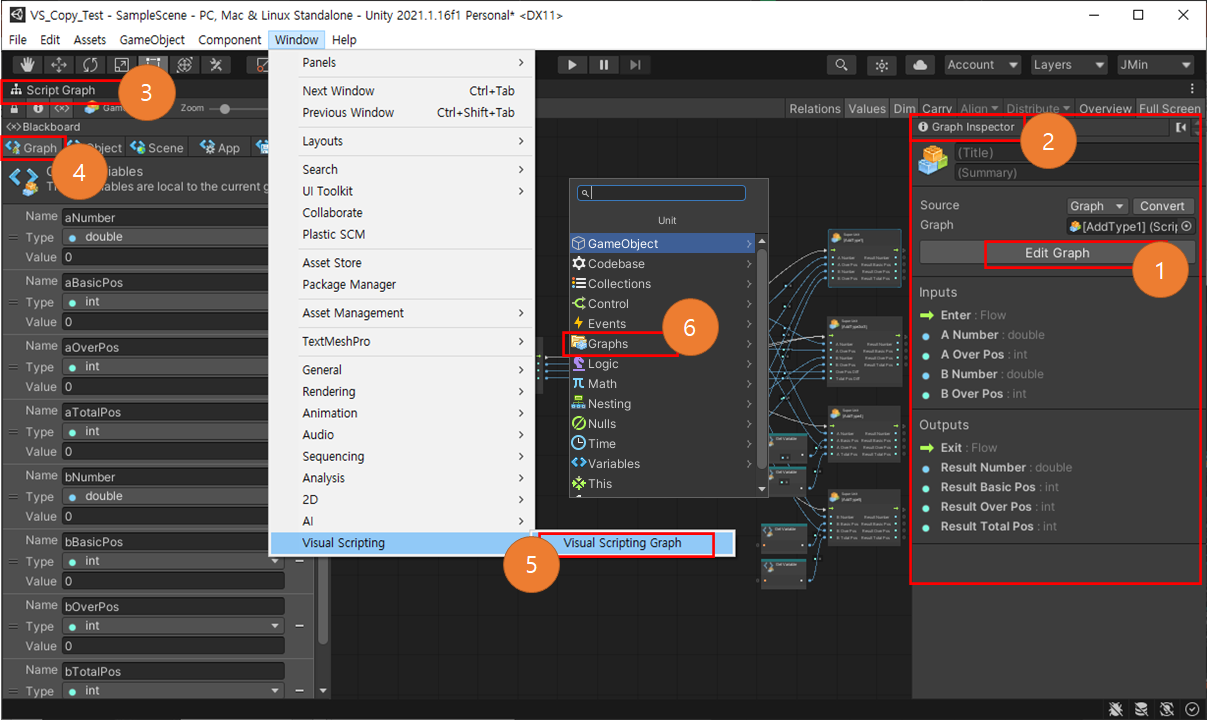Toggle Relations display in graph toolbar

(x=815, y=108)
